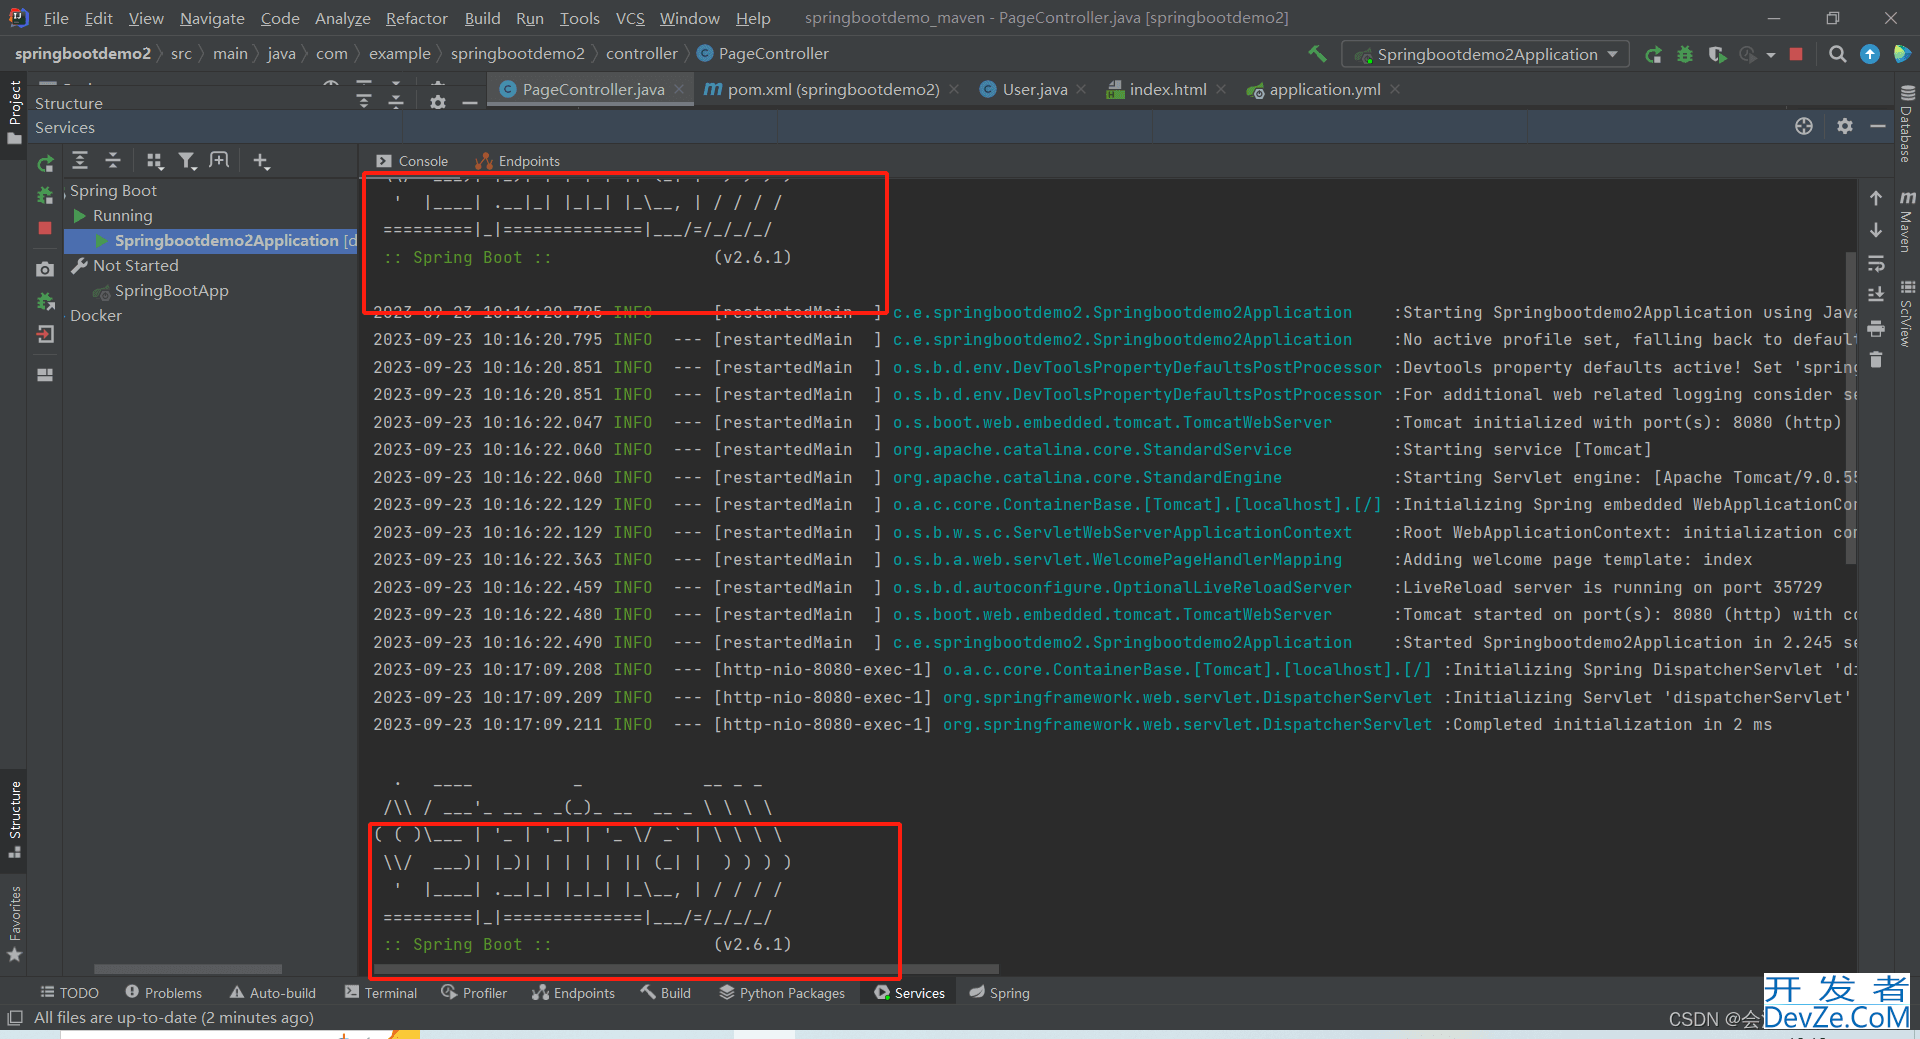The height and width of the screenshot is (1039, 1920).
Task: Open the Terminal tool window
Action: coord(381,993)
